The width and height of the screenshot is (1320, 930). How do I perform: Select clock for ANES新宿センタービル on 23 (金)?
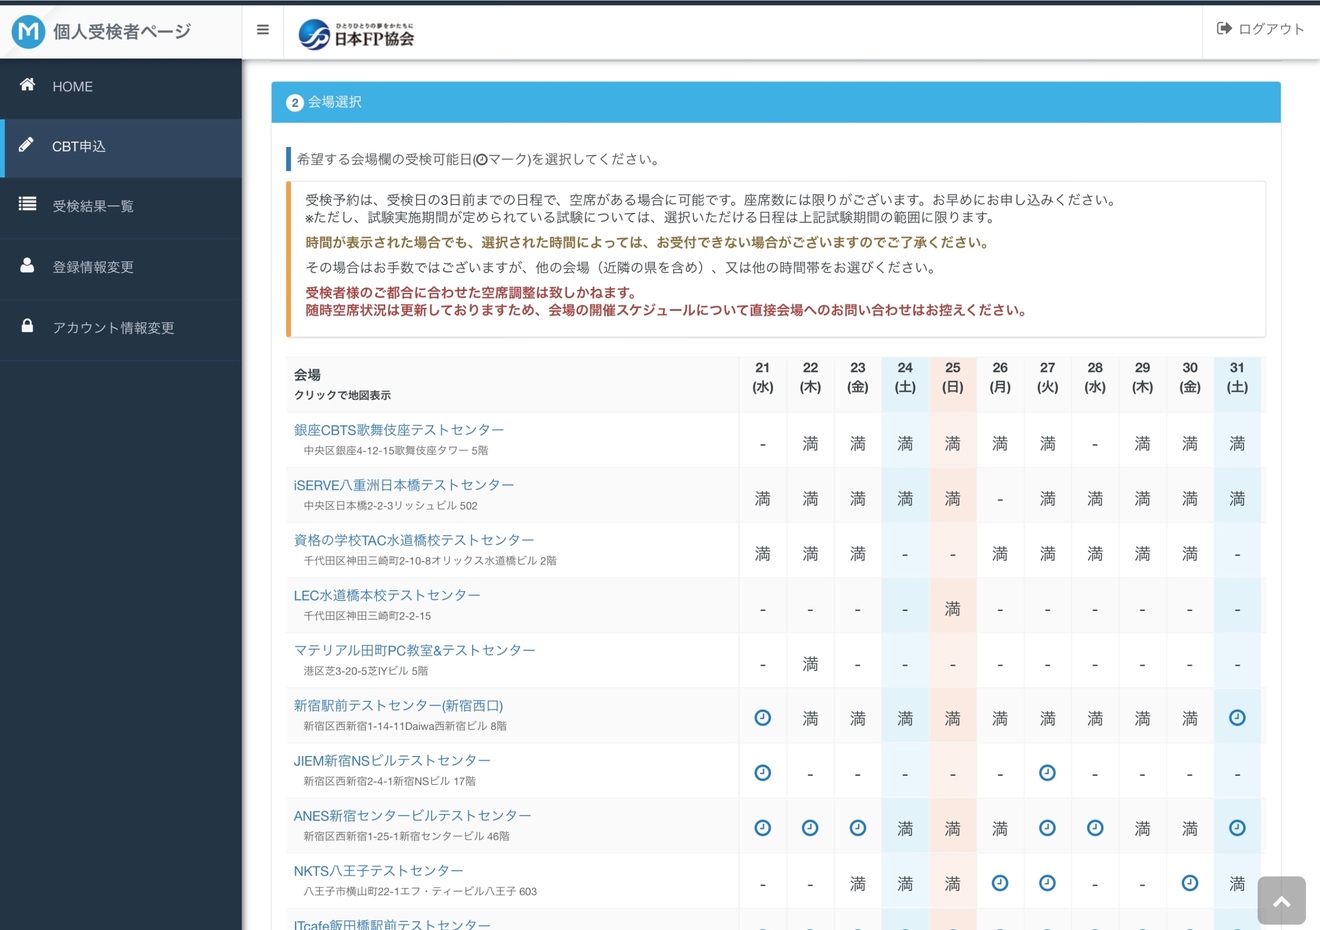point(858,828)
